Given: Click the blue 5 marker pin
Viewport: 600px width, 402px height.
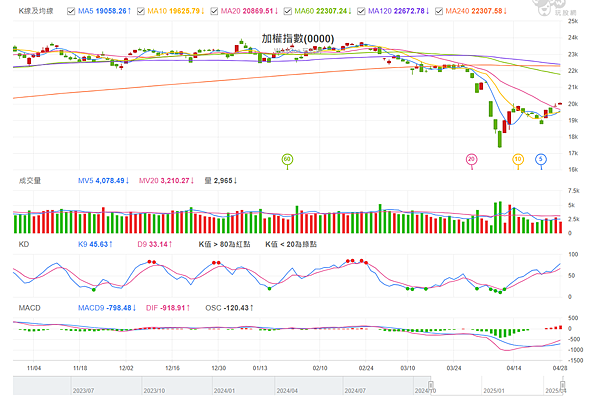Looking at the screenshot, I should tap(541, 160).
